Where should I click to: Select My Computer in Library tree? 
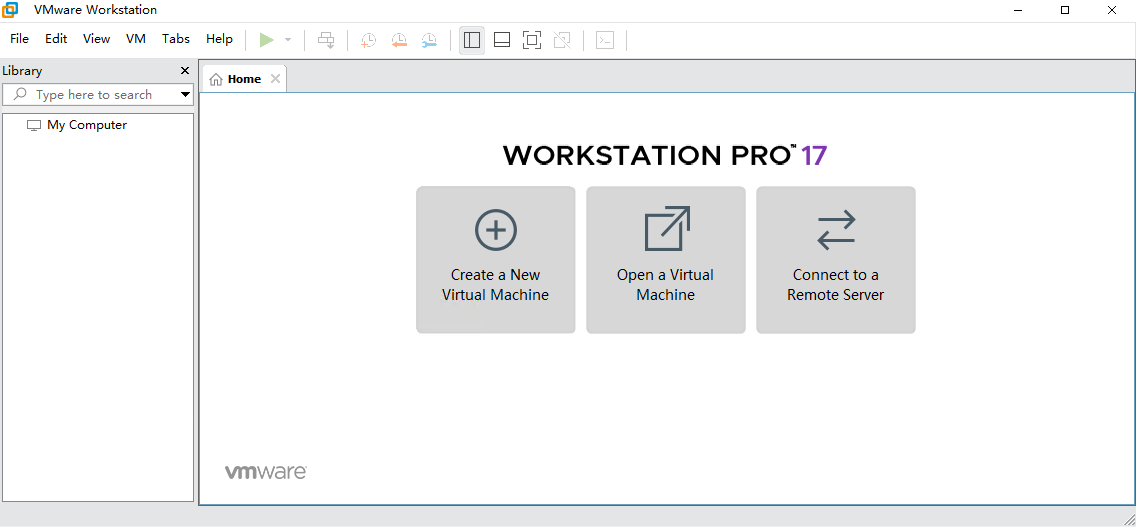pyautogui.click(x=87, y=125)
